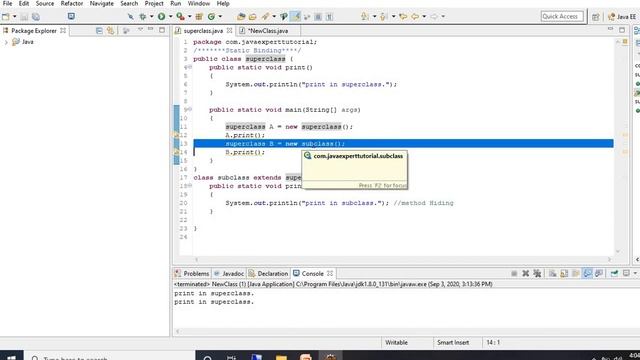The image size is (640, 360).
Task: Open the Declaration tab
Action: pyautogui.click(x=268, y=273)
